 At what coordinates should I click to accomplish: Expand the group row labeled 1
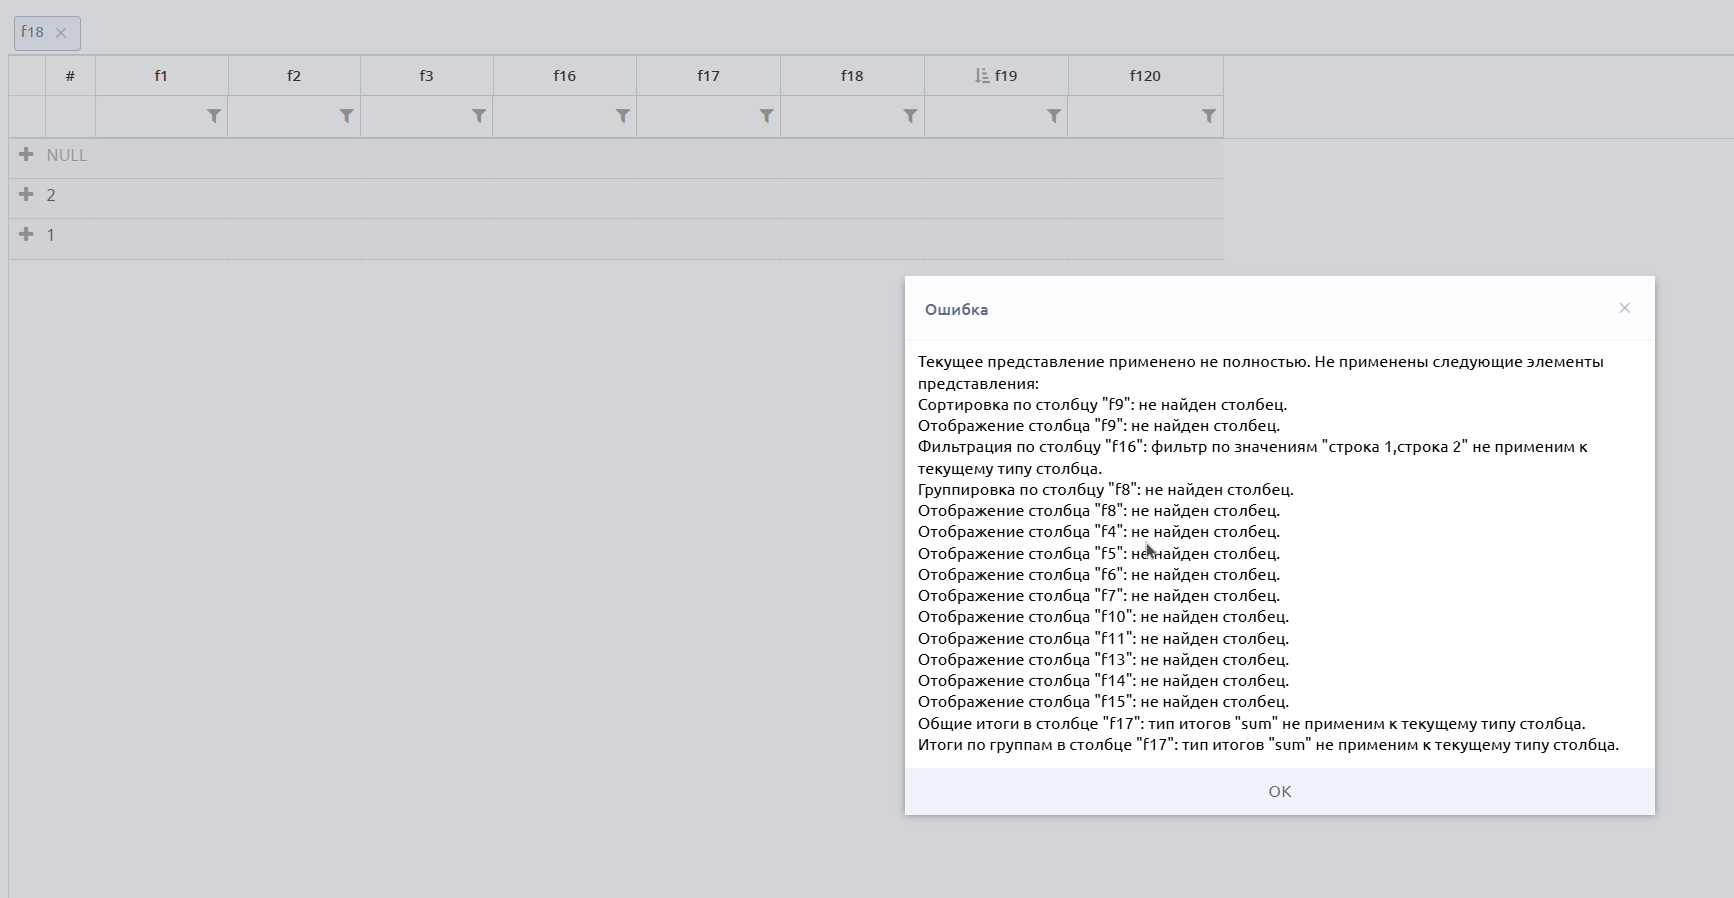26,235
